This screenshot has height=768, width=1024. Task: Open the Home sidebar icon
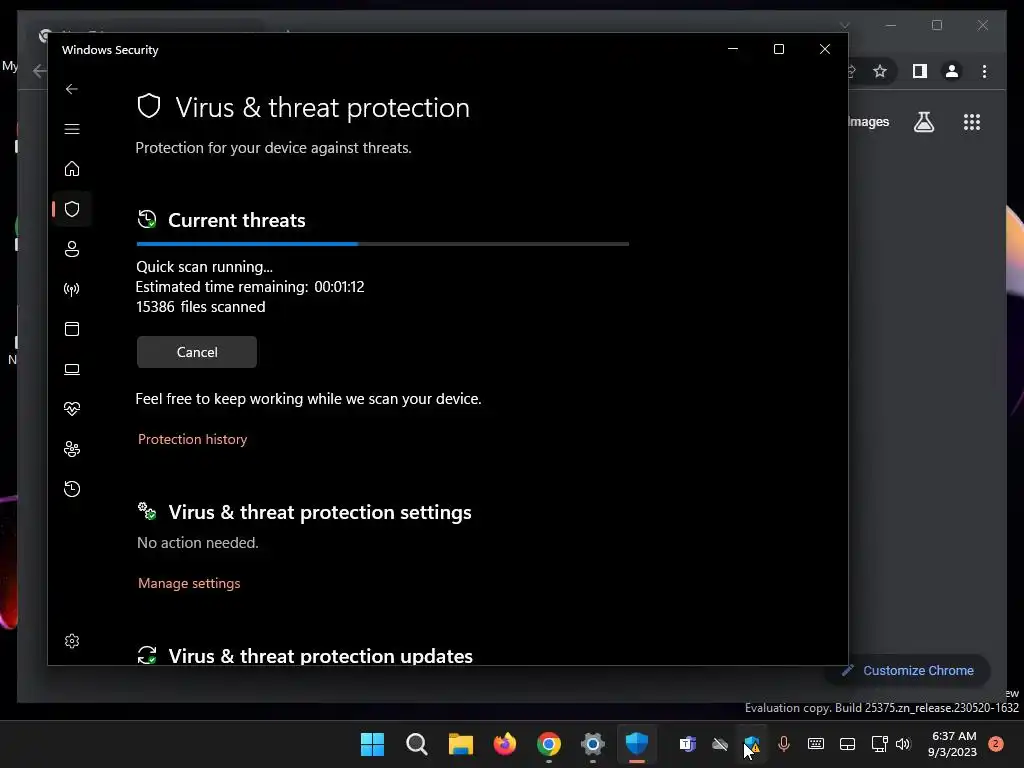(72, 168)
